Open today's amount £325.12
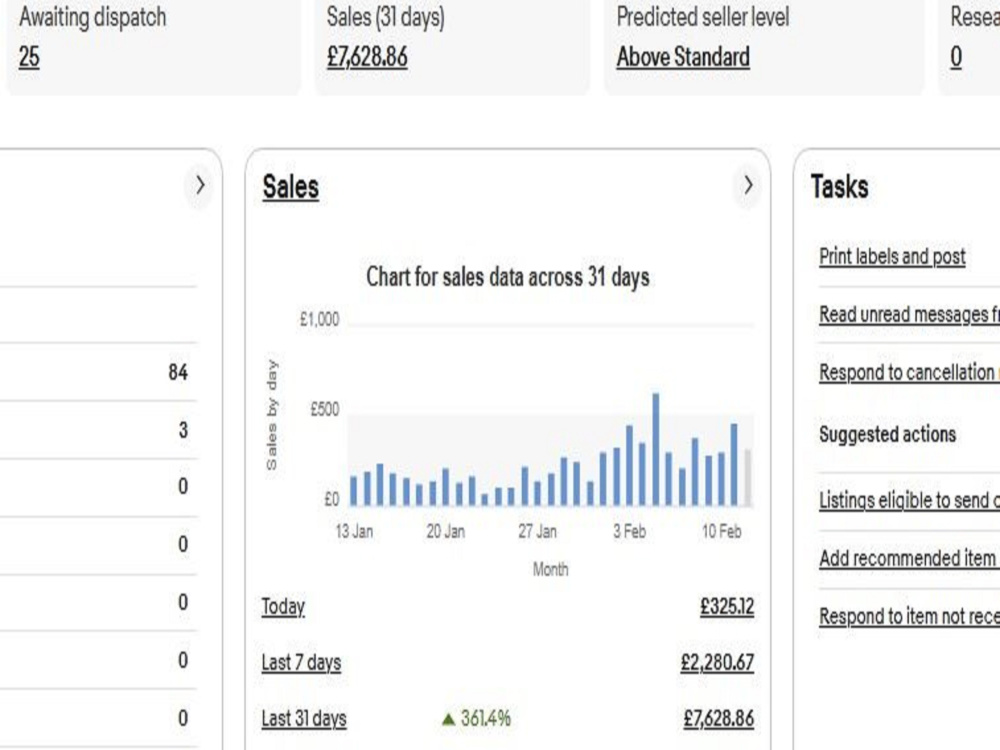1000x750 pixels. 727,607
